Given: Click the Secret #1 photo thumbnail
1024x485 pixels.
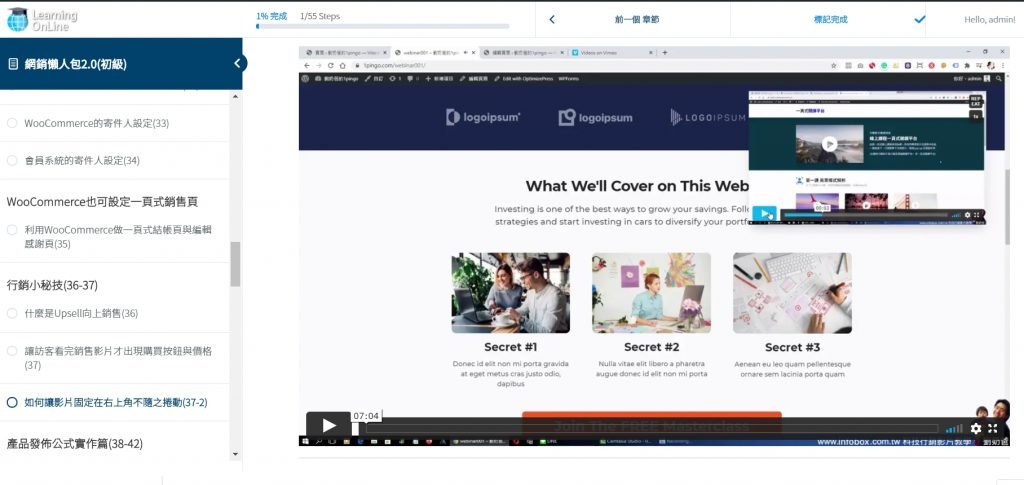Looking at the screenshot, I should pyautogui.click(x=511, y=293).
